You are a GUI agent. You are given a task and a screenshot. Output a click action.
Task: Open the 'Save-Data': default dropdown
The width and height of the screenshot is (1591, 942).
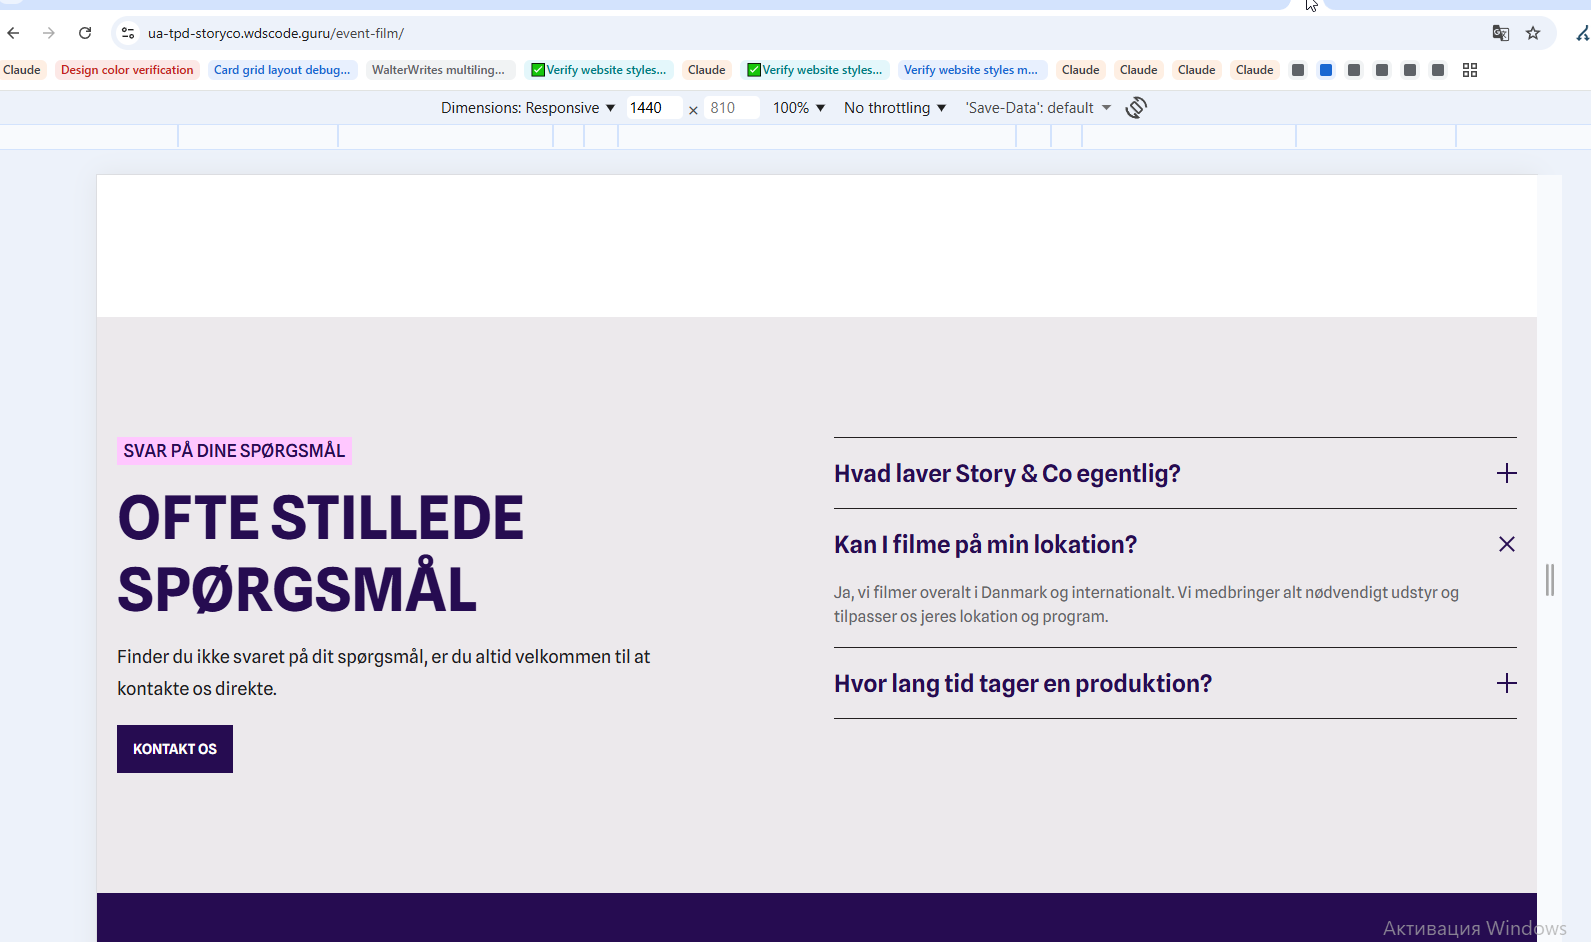coord(1038,108)
